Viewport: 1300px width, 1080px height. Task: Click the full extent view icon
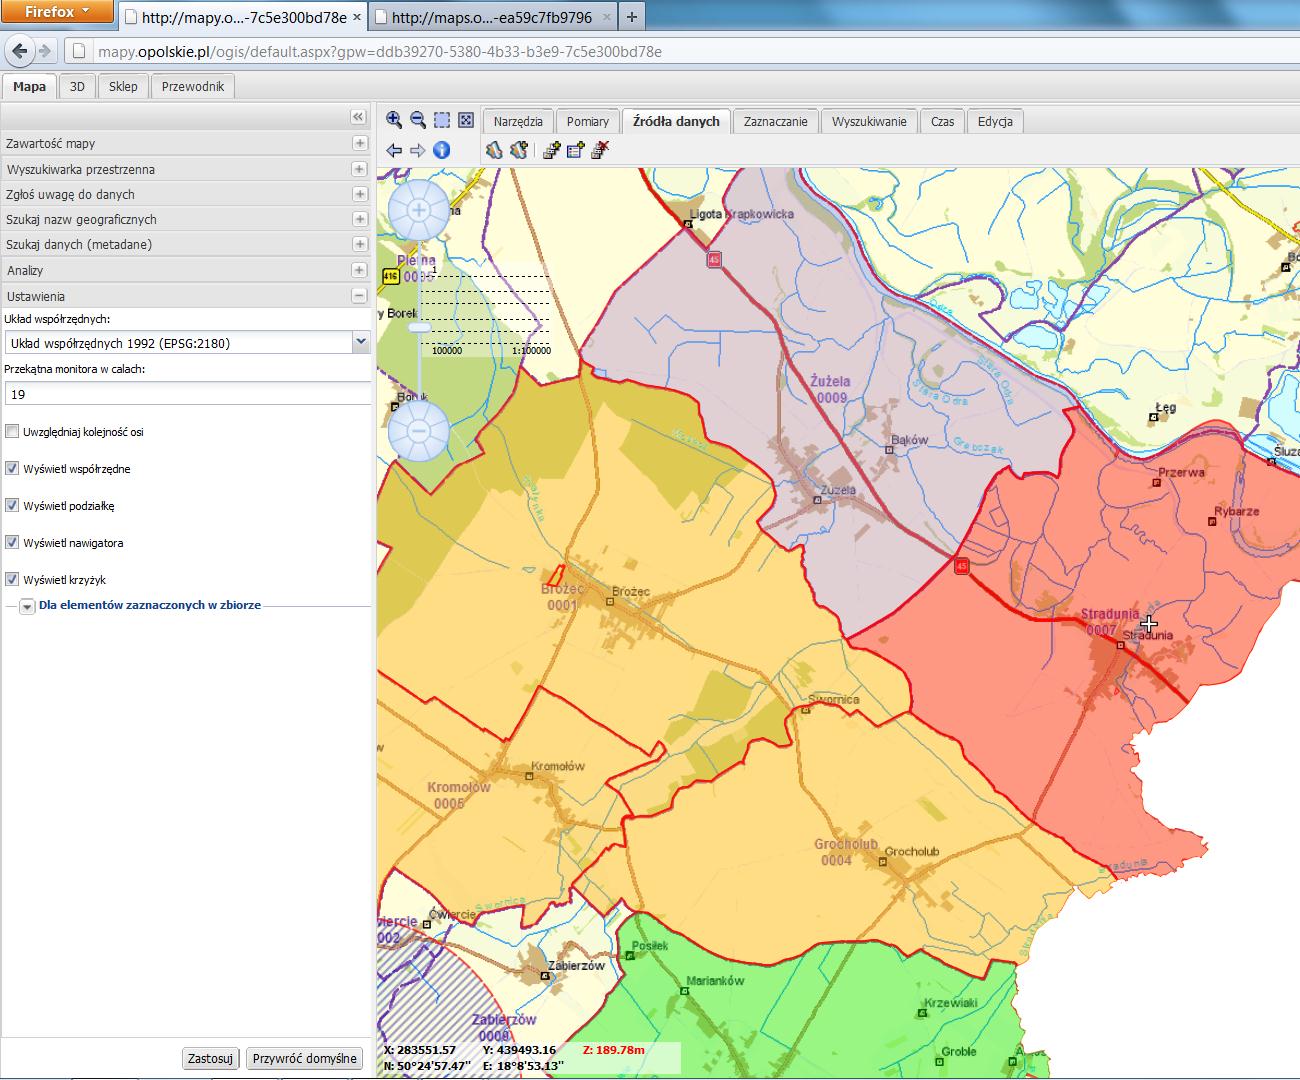click(466, 120)
